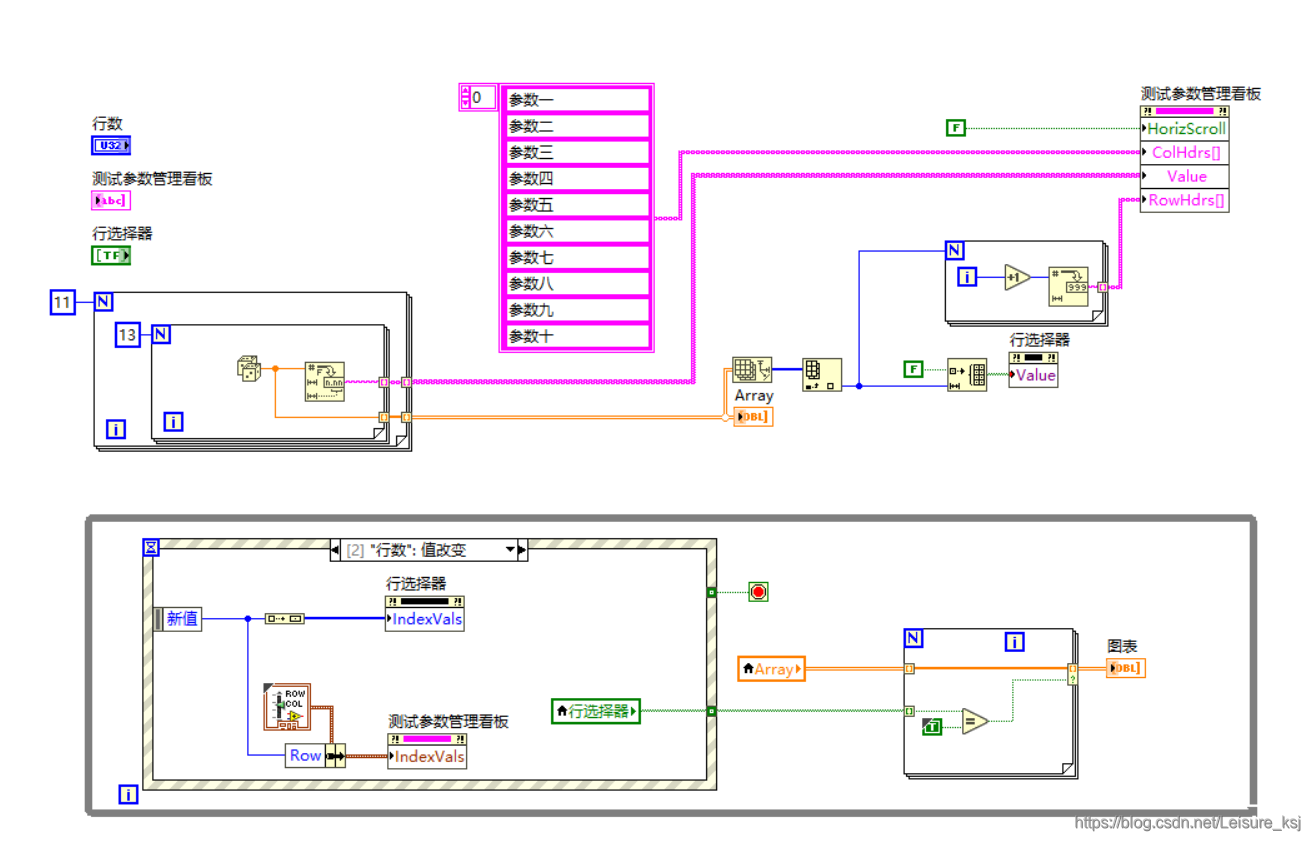Select the Array local variable
The width and height of the screenshot is (1310, 841).
772,668
